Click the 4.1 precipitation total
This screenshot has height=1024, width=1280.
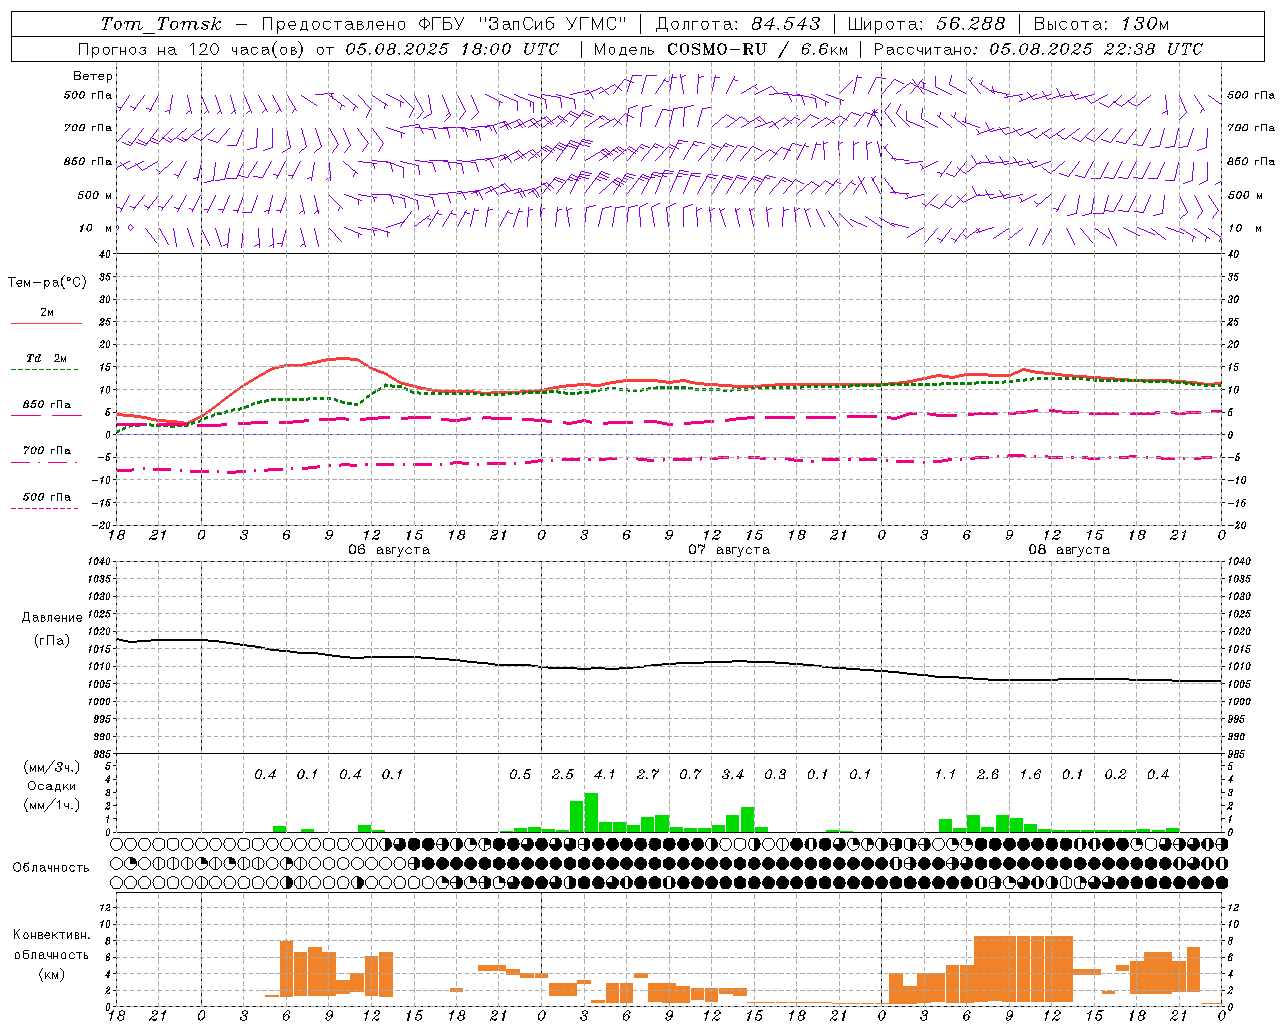pyautogui.click(x=605, y=774)
